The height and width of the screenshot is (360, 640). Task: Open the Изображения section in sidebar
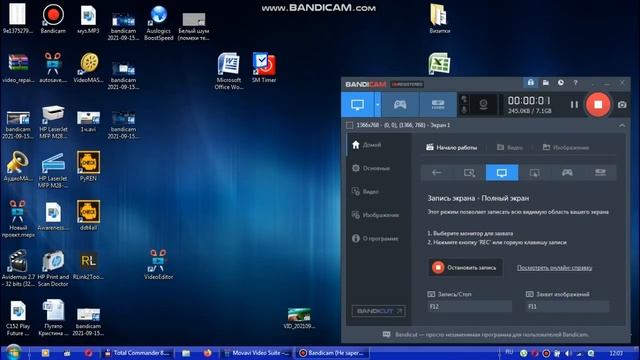375,215
